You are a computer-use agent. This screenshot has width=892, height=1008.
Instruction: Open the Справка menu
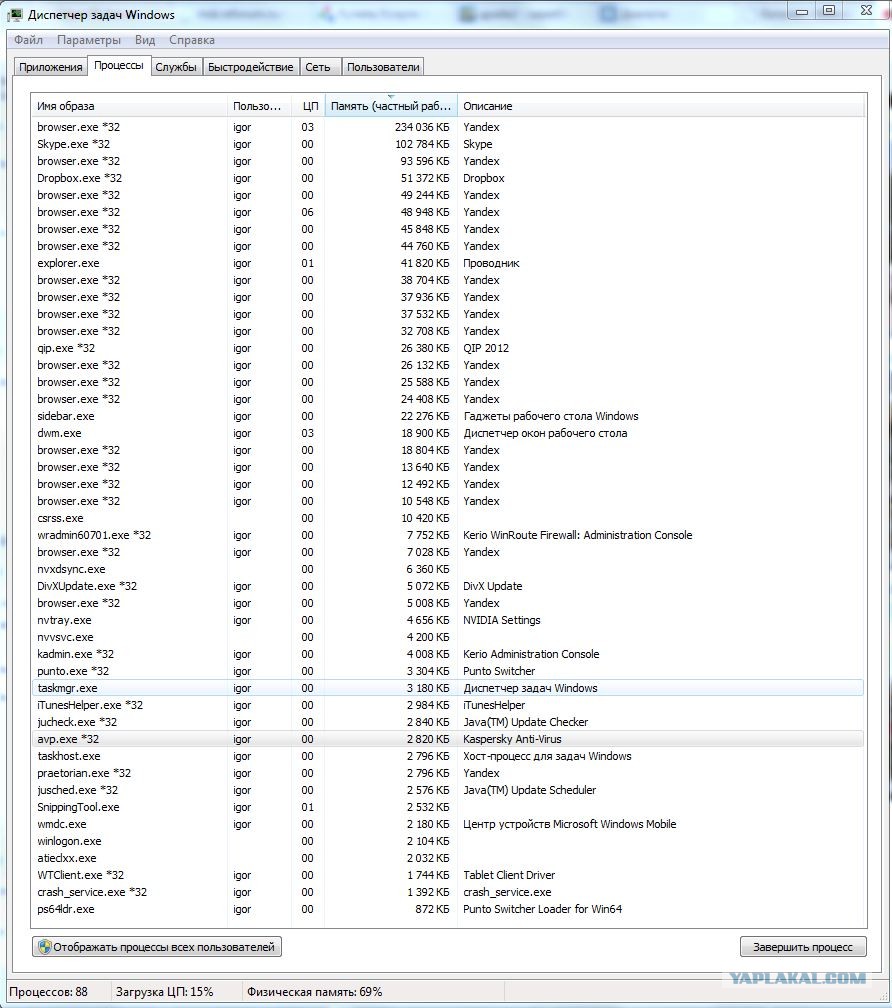point(192,40)
